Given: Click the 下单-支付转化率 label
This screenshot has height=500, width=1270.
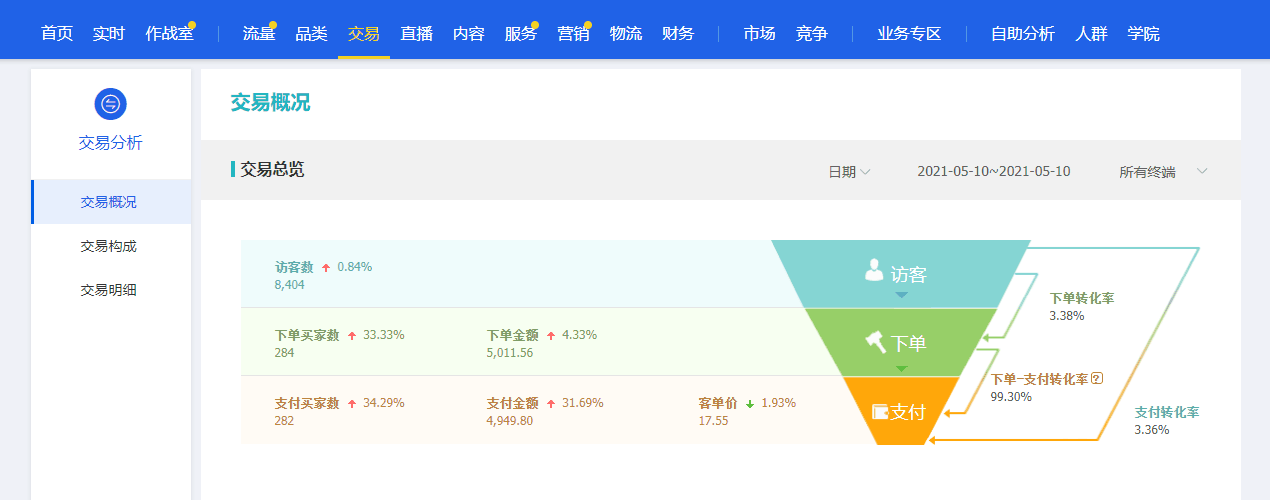Looking at the screenshot, I should point(1039,379).
